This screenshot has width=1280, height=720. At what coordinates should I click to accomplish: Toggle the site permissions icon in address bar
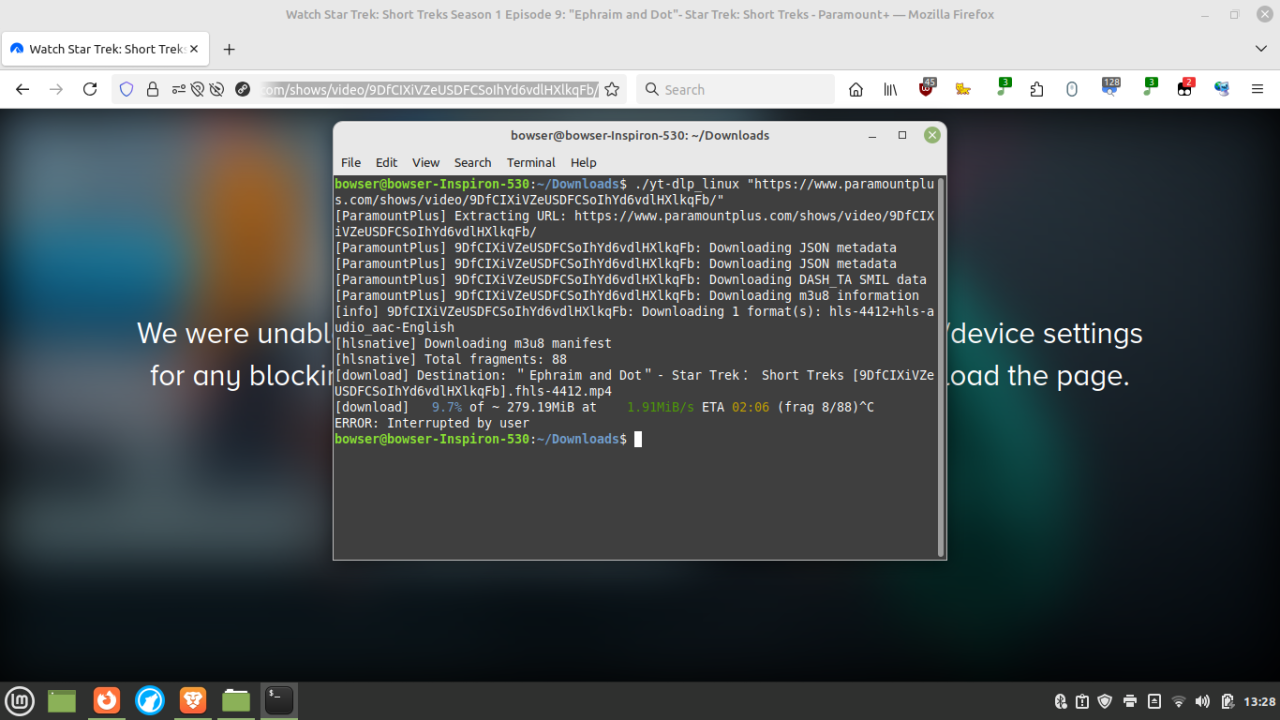tap(179, 89)
